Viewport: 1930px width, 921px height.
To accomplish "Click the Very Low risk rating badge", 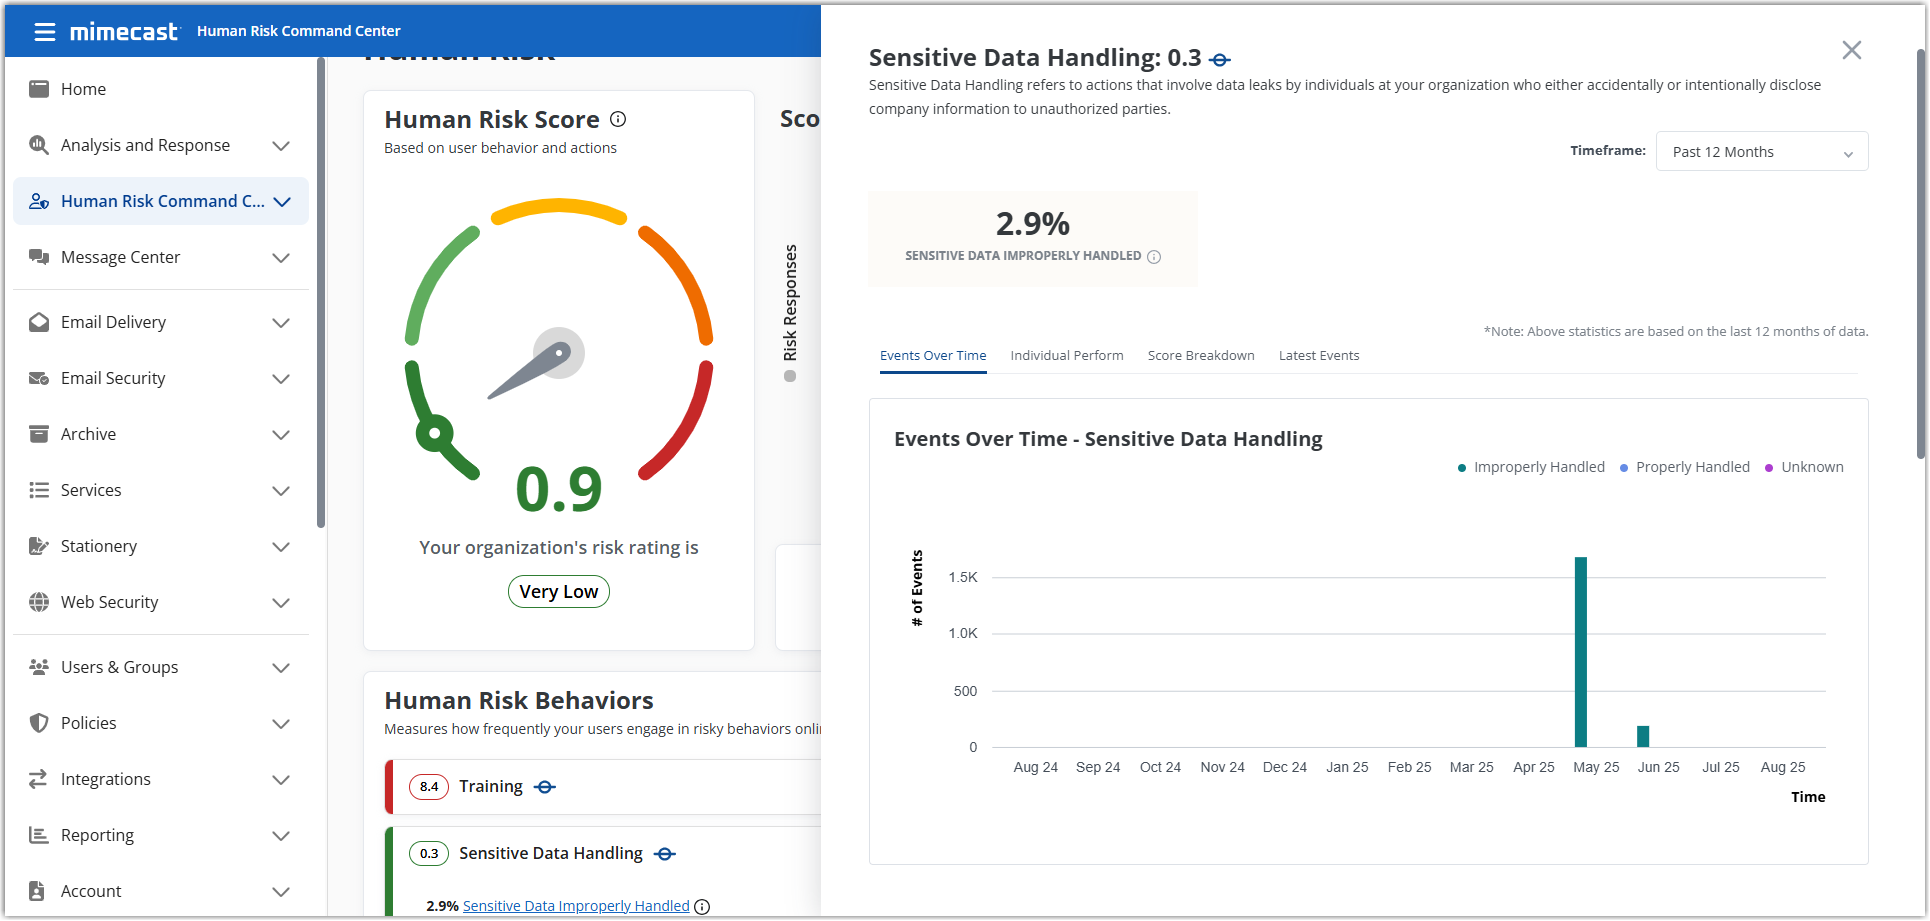I will click(x=558, y=592).
